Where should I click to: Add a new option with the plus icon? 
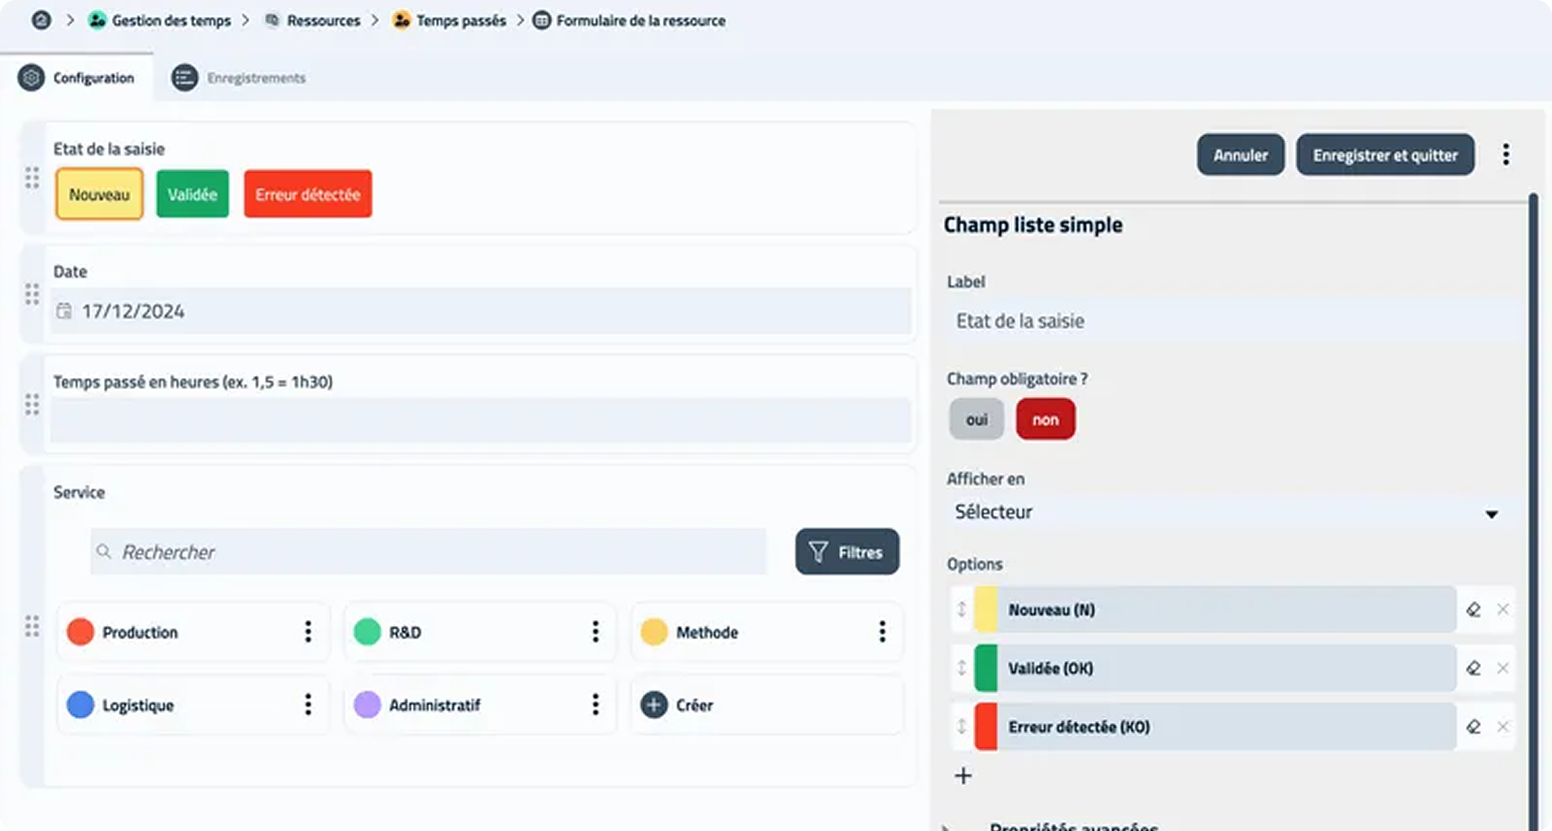coord(963,776)
